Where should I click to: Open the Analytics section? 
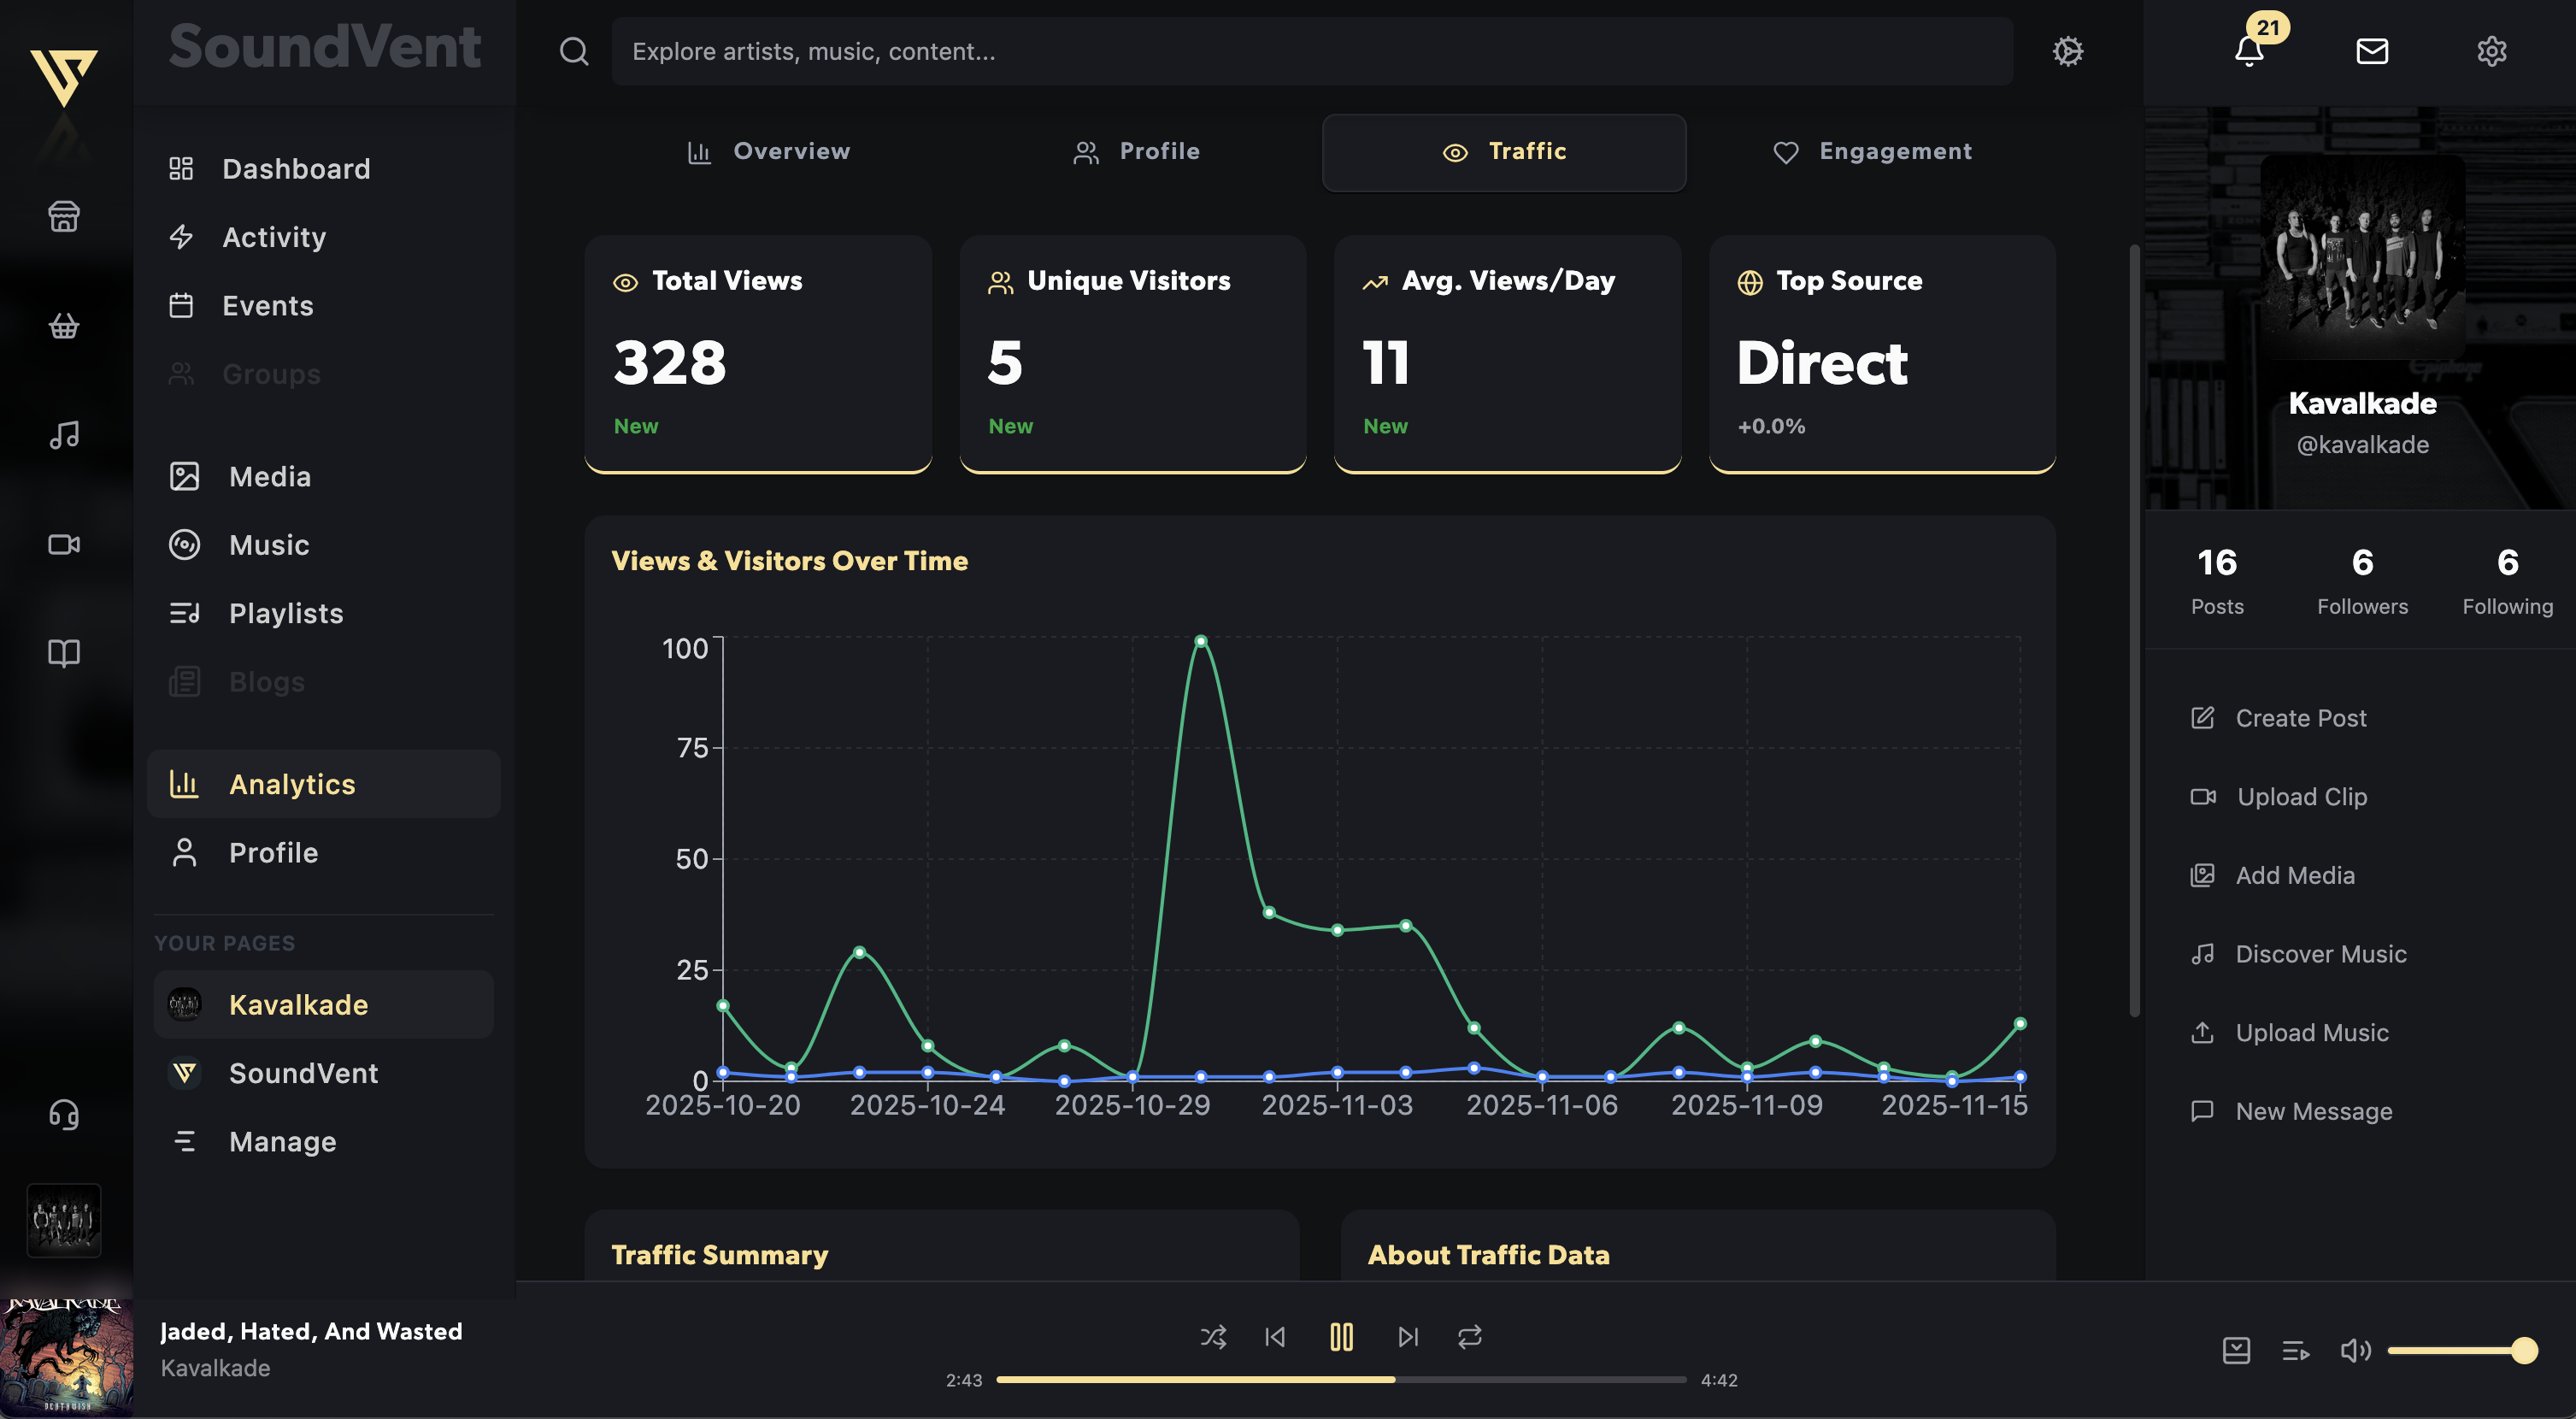point(292,784)
